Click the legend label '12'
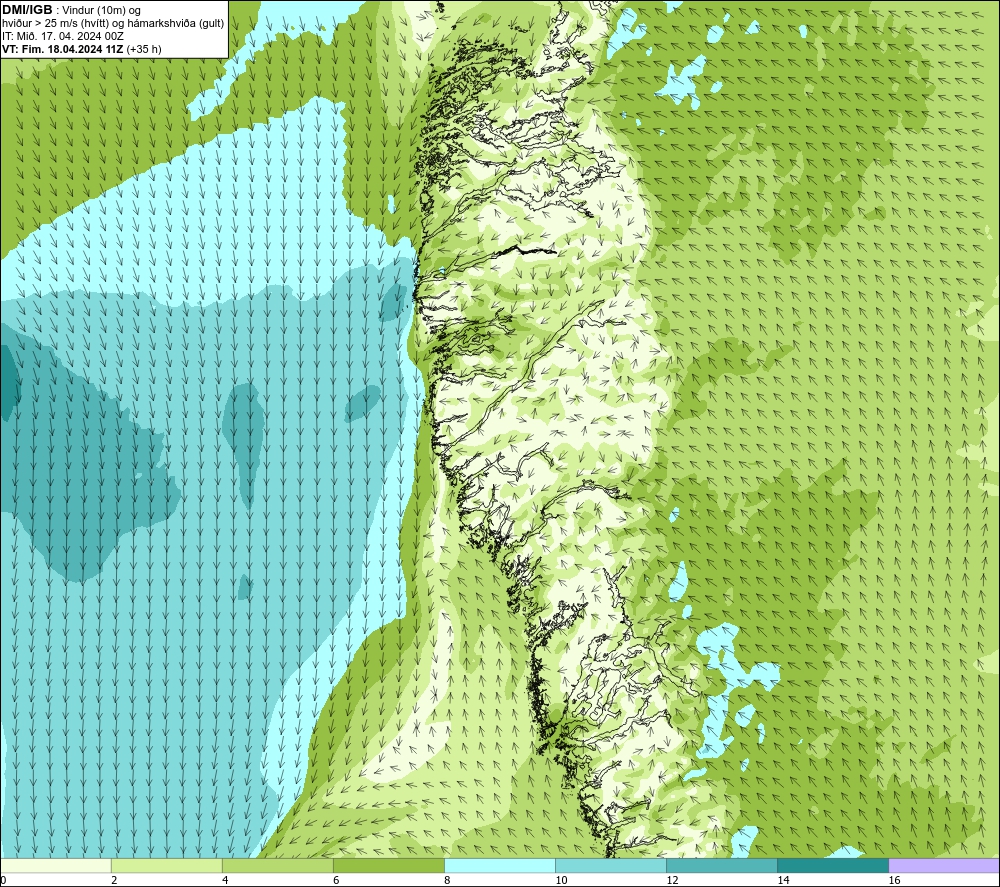The height and width of the screenshot is (887, 1000). [672, 880]
